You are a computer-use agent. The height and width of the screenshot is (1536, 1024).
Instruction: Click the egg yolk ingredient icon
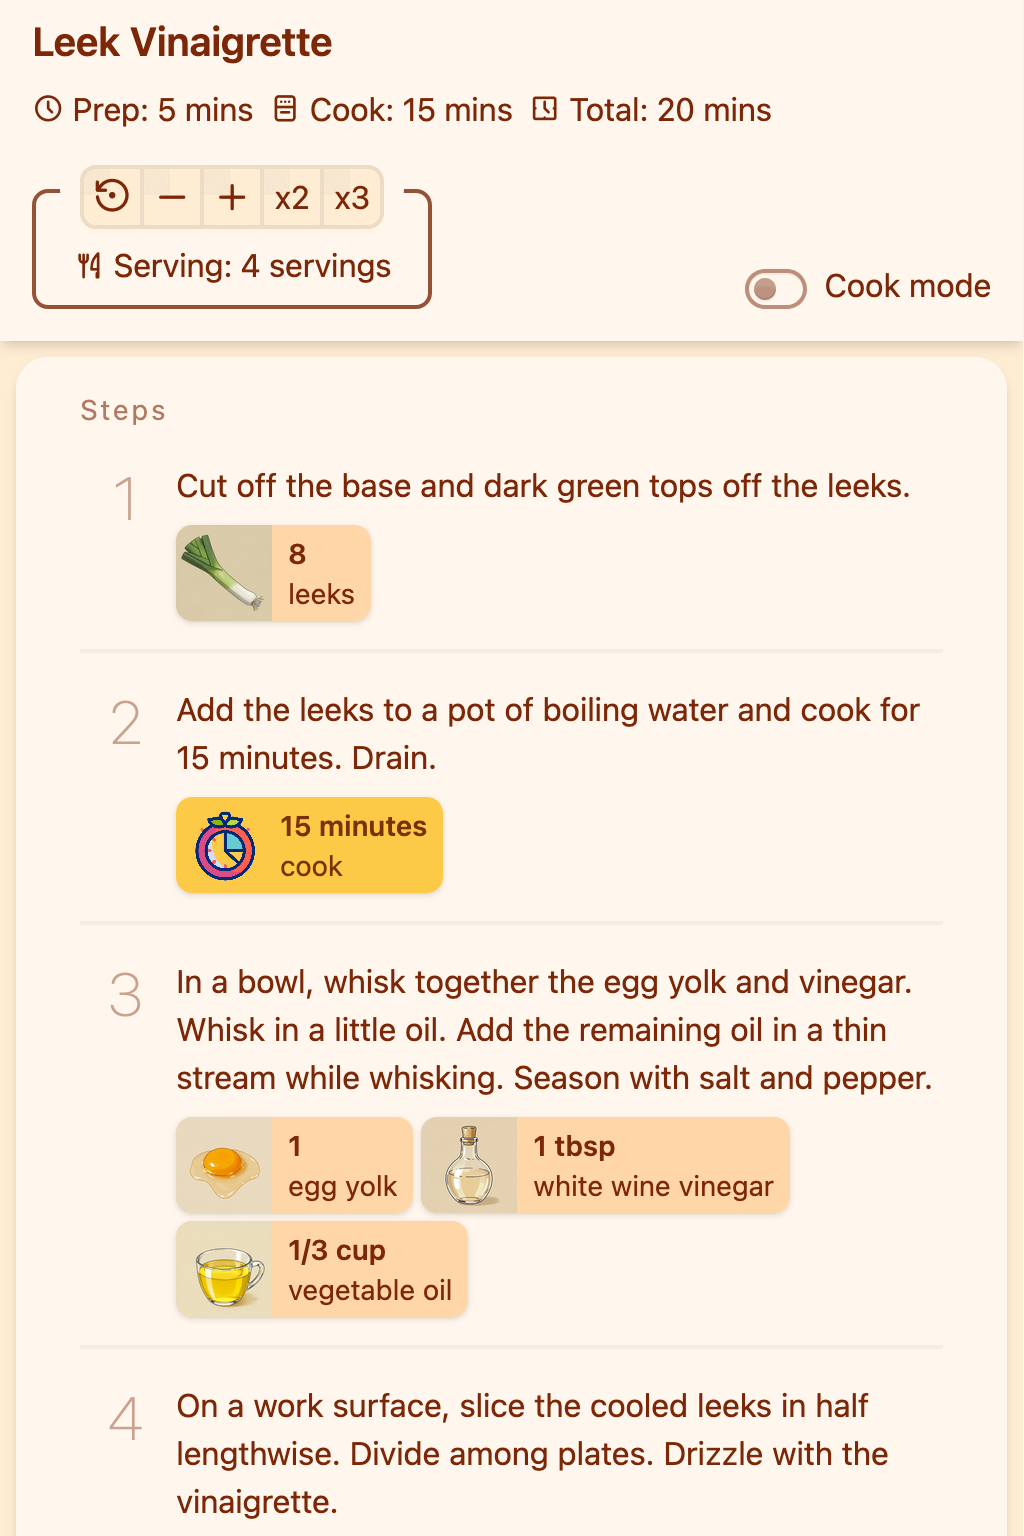click(x=224, y=1165)
